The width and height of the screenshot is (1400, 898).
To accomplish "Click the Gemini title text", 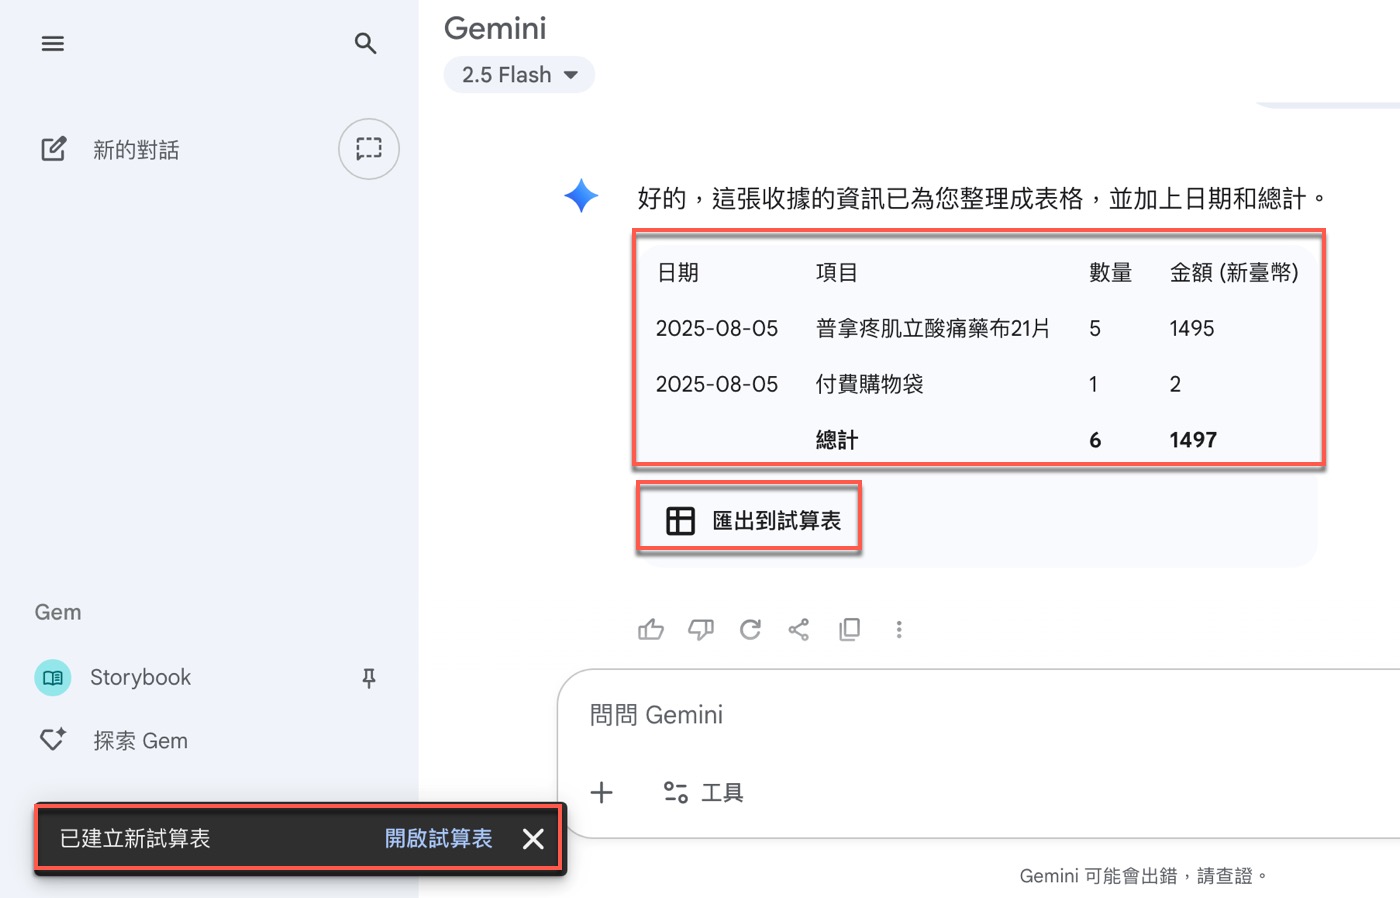I will (495, 28).
